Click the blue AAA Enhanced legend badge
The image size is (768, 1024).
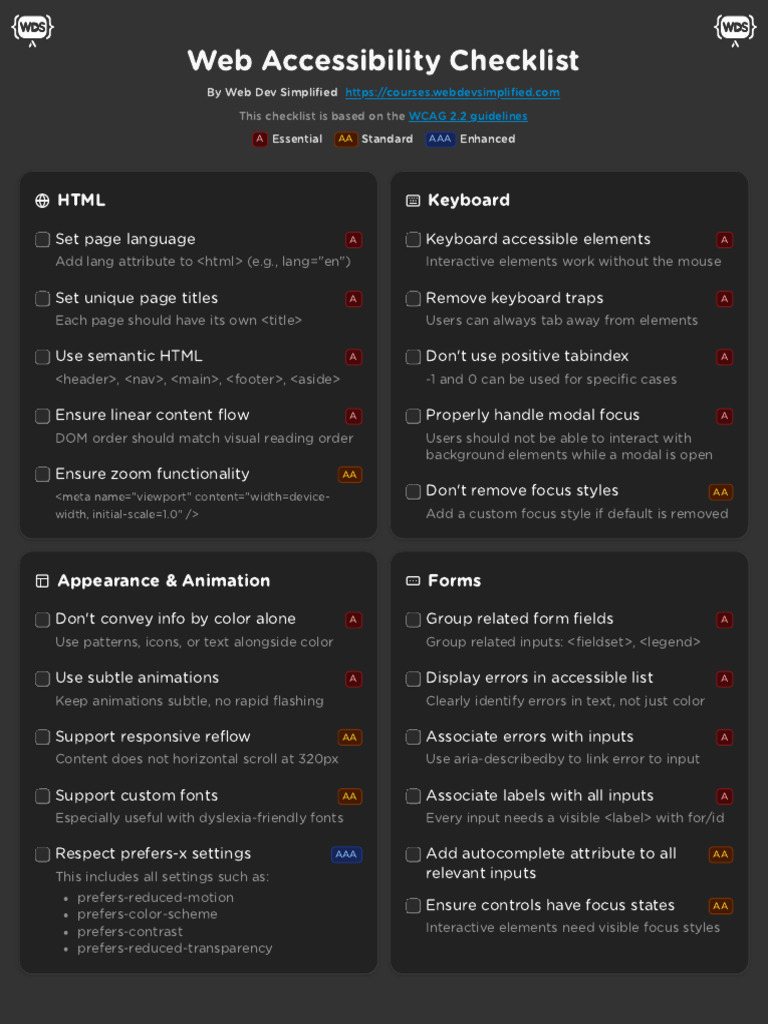click(440, 140)
